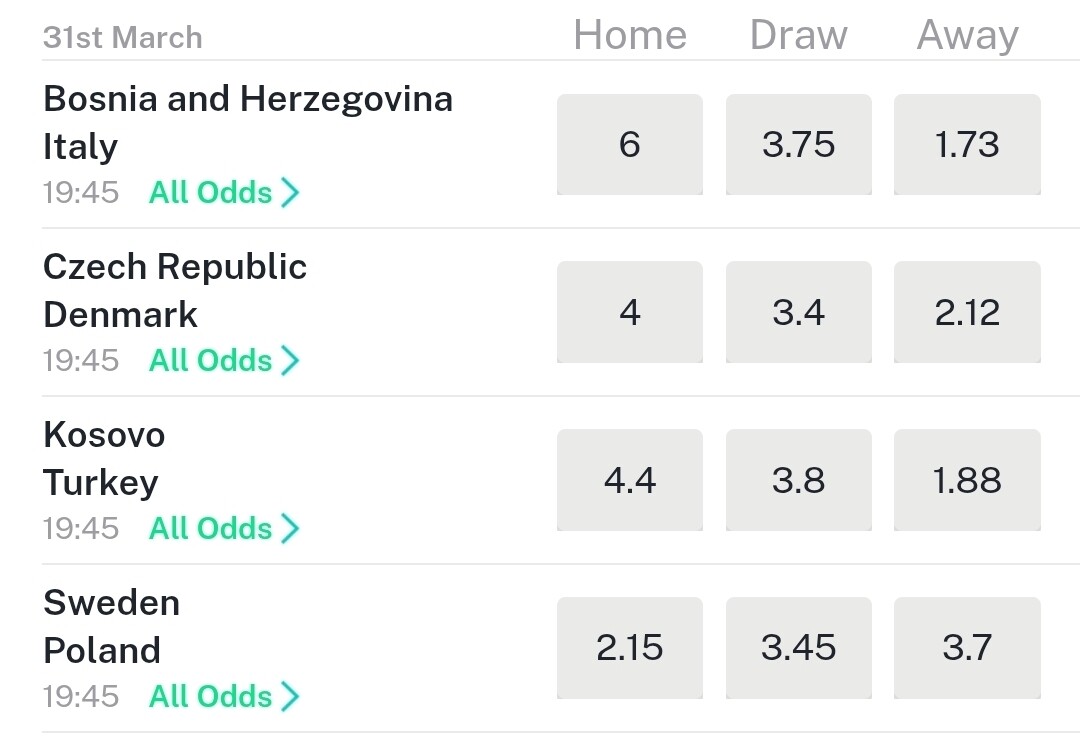The height and width of the screenshot is (752, 1080).
Task: Select draw odds 3.45 for Sweden vs Poland
Action: (798, 649)
